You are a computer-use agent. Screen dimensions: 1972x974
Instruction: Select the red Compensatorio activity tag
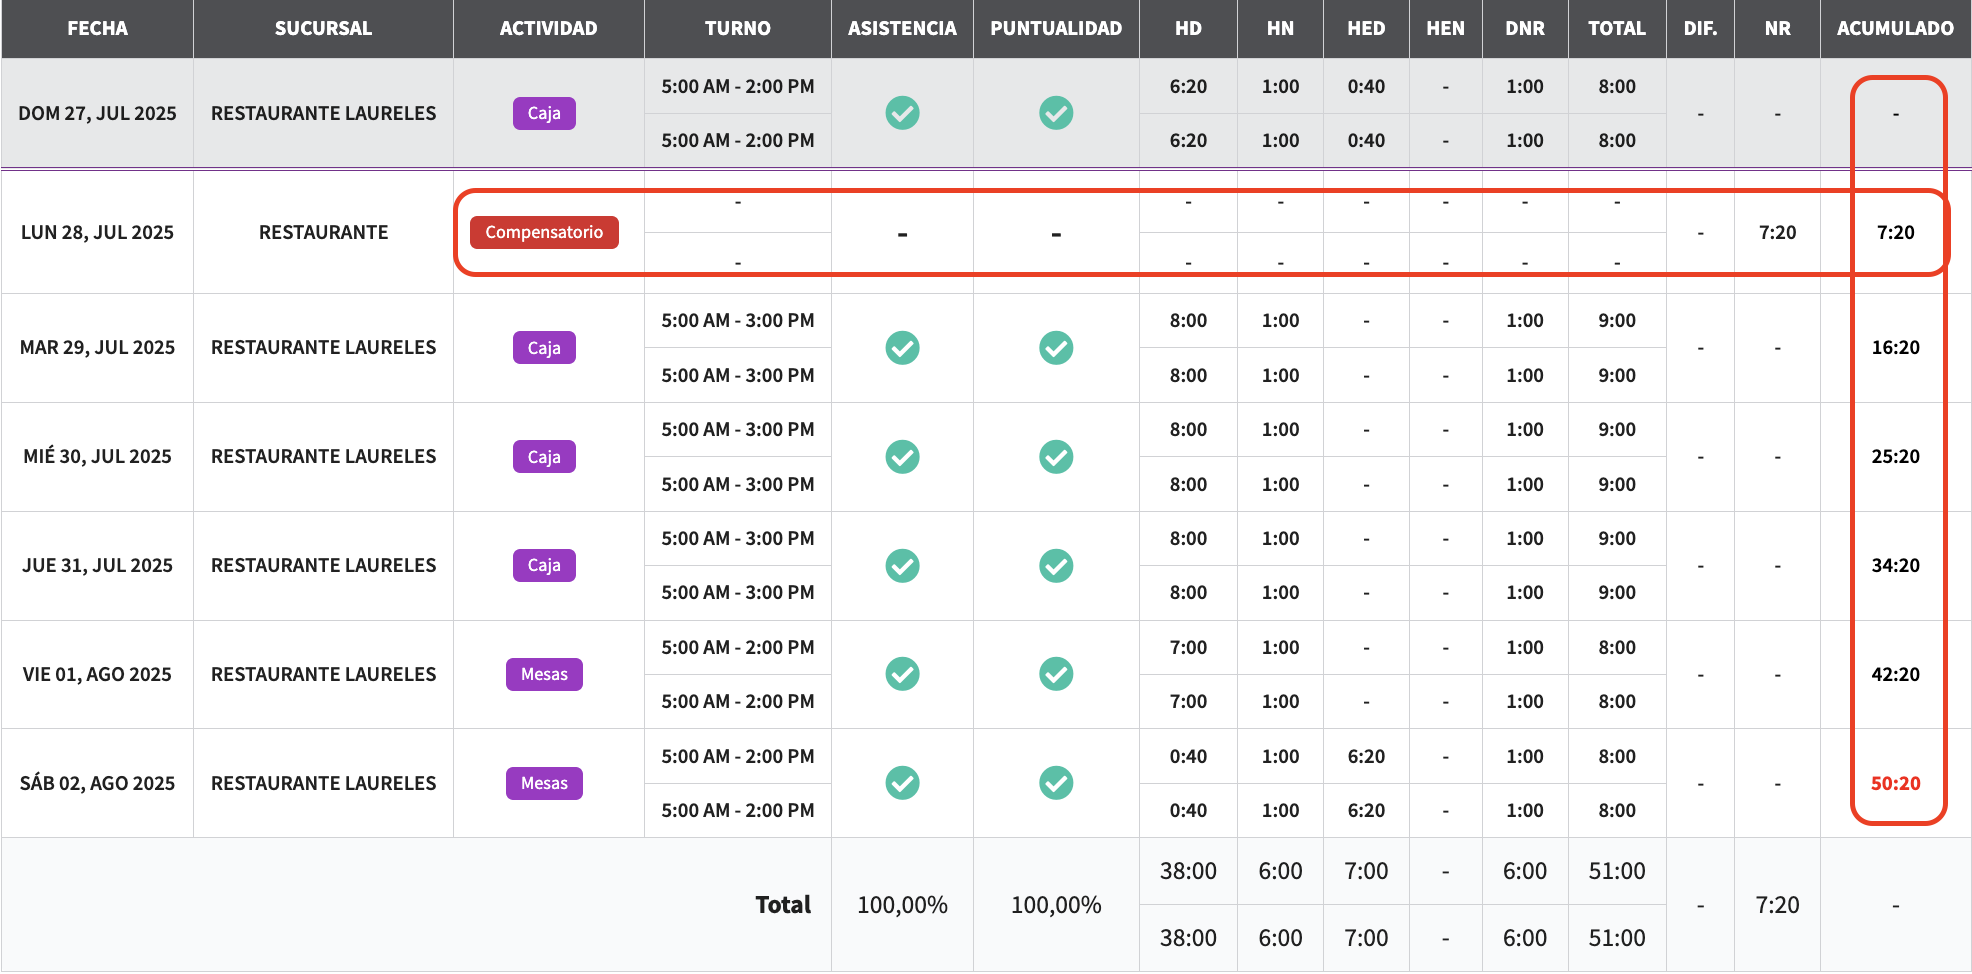pyautogui.click(x=544, y=232)
